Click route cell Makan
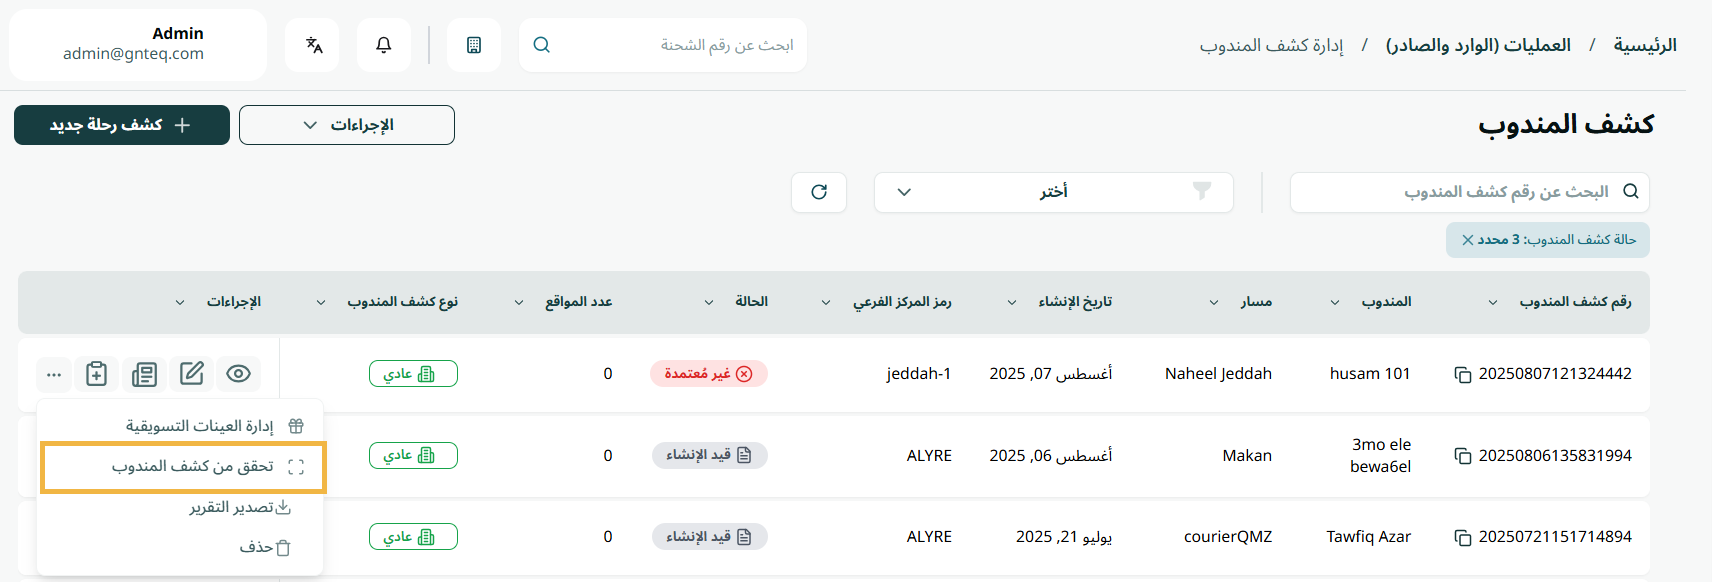This screenshot has height=582, width=1712. click(1247, 456)
